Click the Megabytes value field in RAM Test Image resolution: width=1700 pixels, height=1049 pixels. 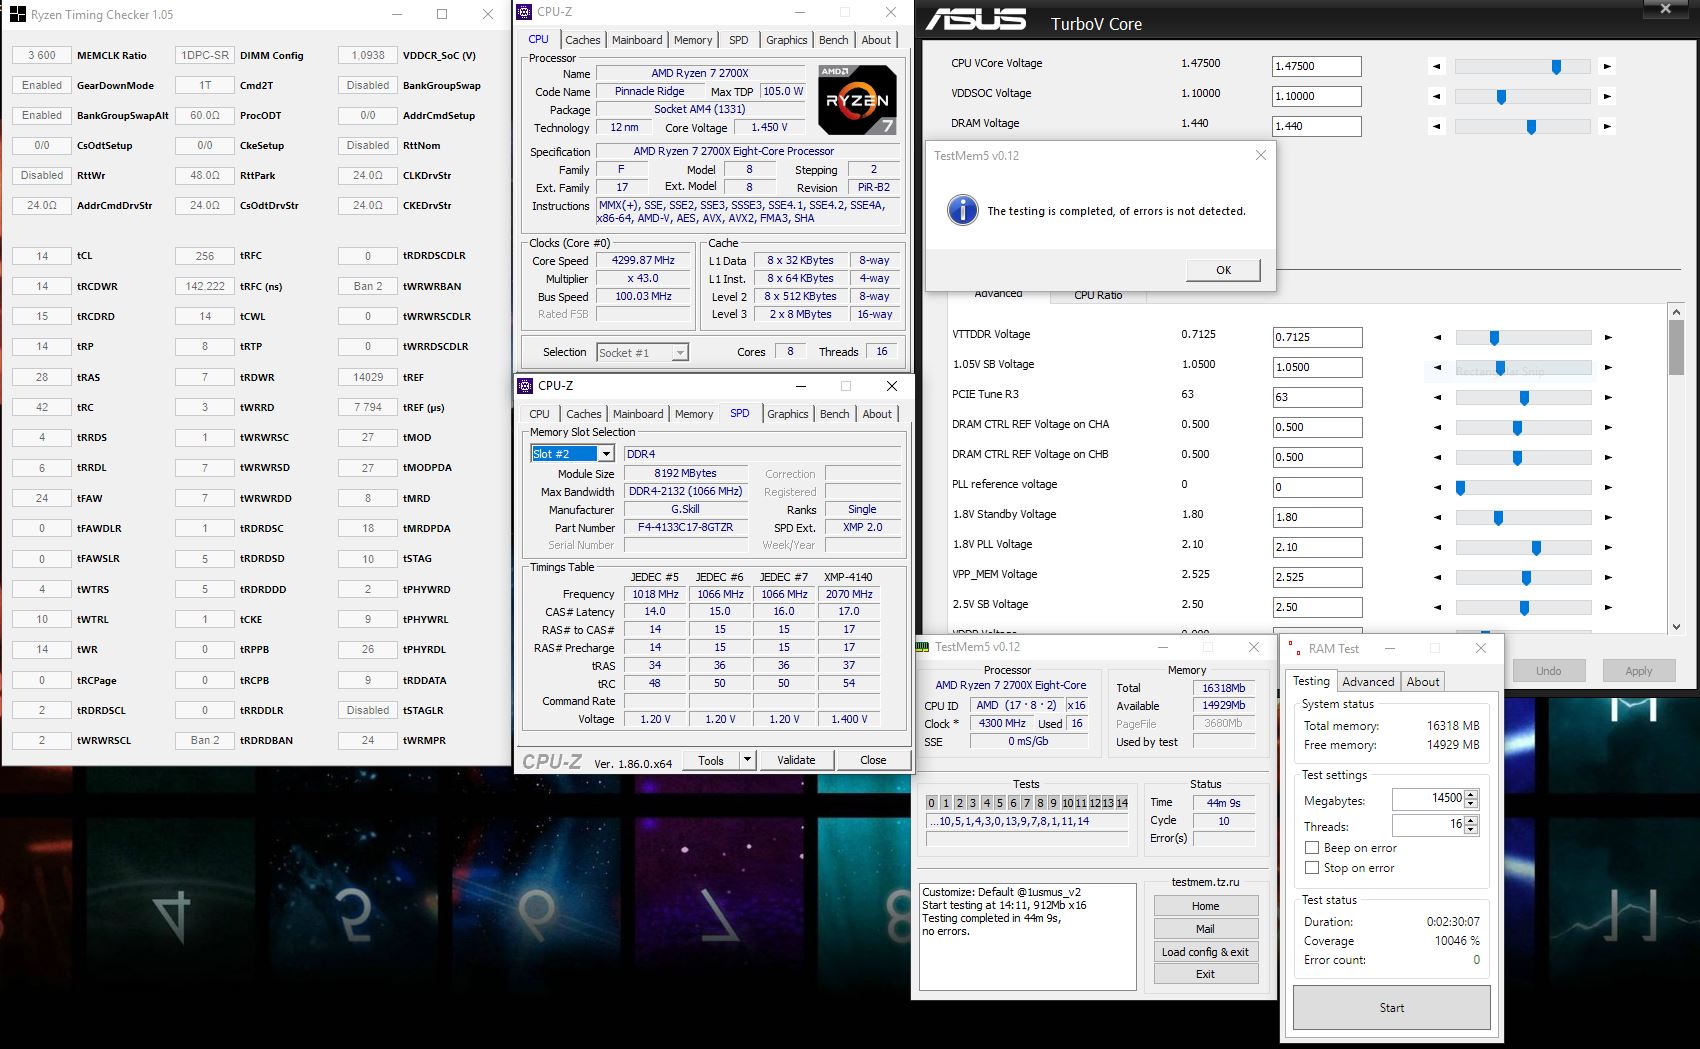coord(1428,798)
